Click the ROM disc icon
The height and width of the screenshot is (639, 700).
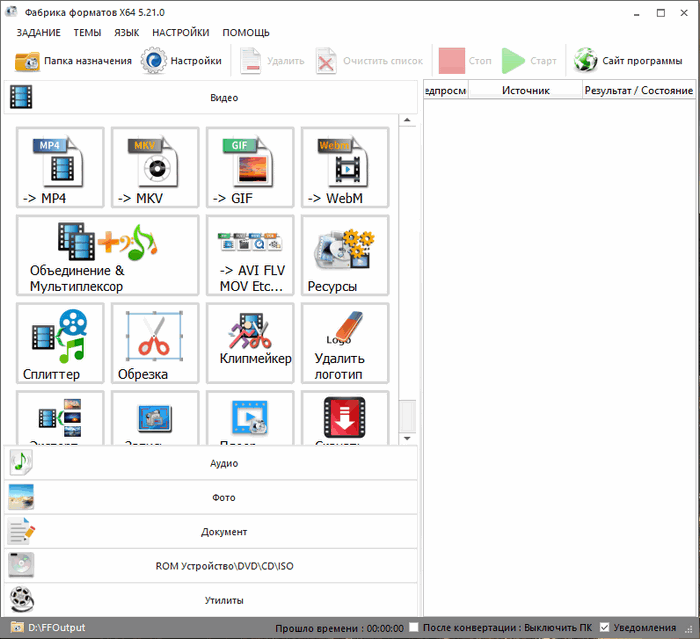point(21,565)
